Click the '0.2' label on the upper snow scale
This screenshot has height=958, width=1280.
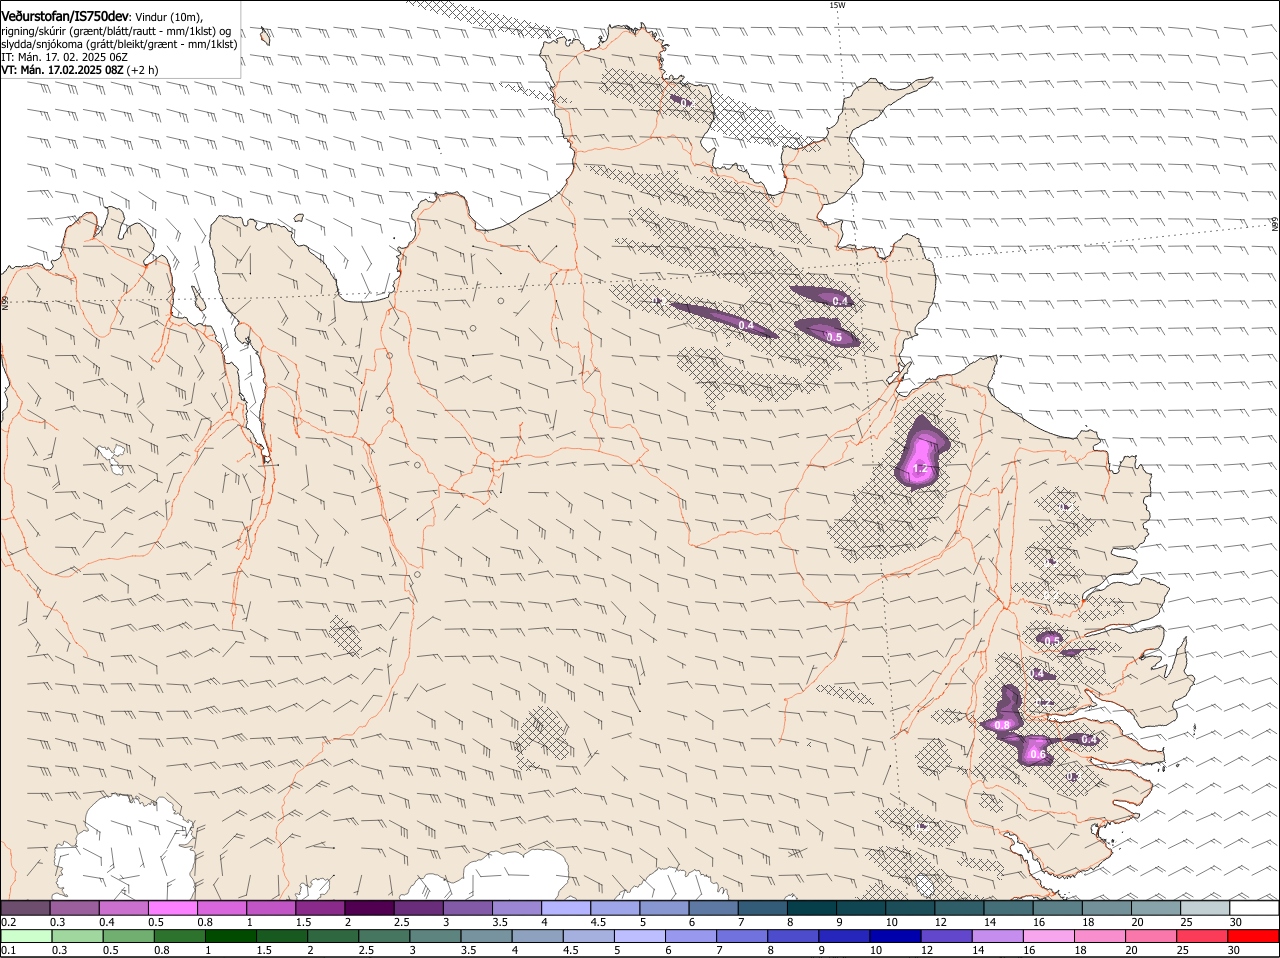[8, 921]
